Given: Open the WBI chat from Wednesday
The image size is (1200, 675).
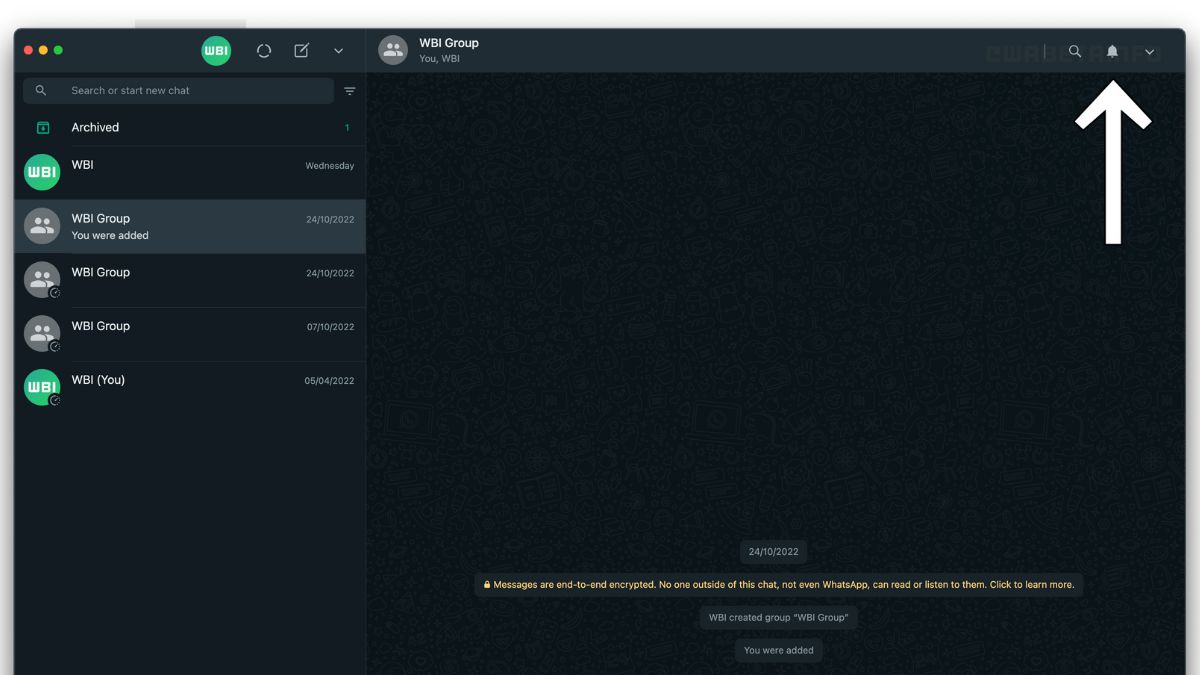Looking at the screenshot, I should (190, 173).
